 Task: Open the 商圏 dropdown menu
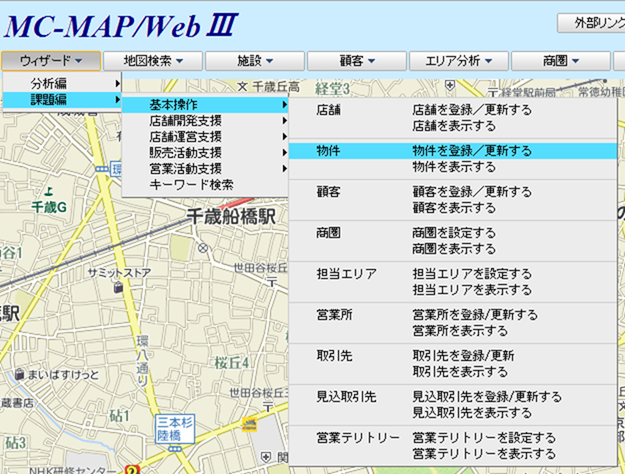(560, 61)
